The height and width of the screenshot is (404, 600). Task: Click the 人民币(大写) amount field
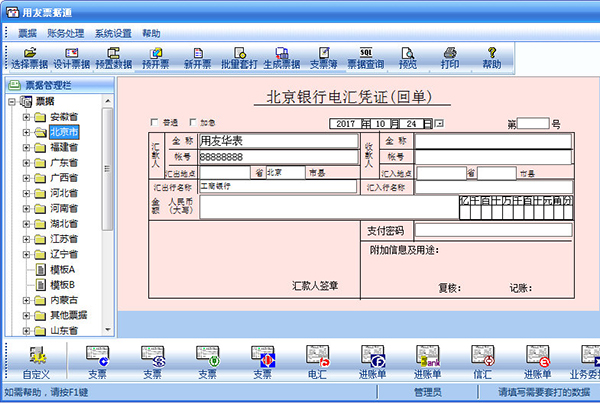click(x=329, y=207)
